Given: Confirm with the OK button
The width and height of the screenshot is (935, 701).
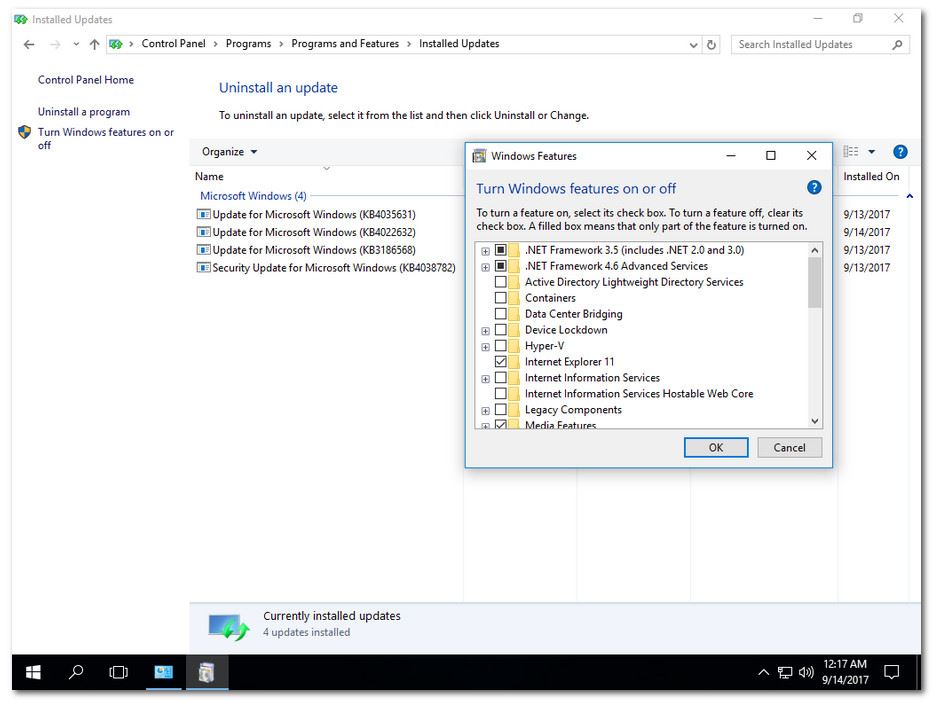Looking at the screenshot, I should point(716,448).
